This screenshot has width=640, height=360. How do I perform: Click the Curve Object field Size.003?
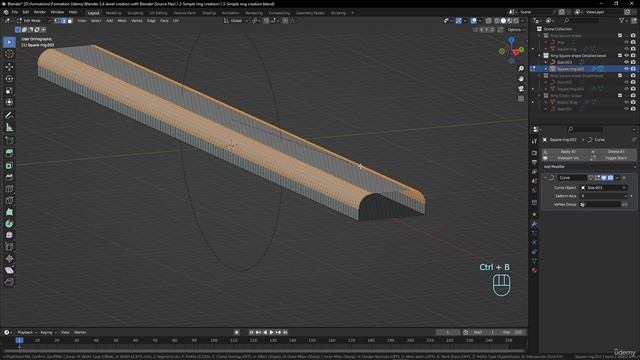[604, 188]
